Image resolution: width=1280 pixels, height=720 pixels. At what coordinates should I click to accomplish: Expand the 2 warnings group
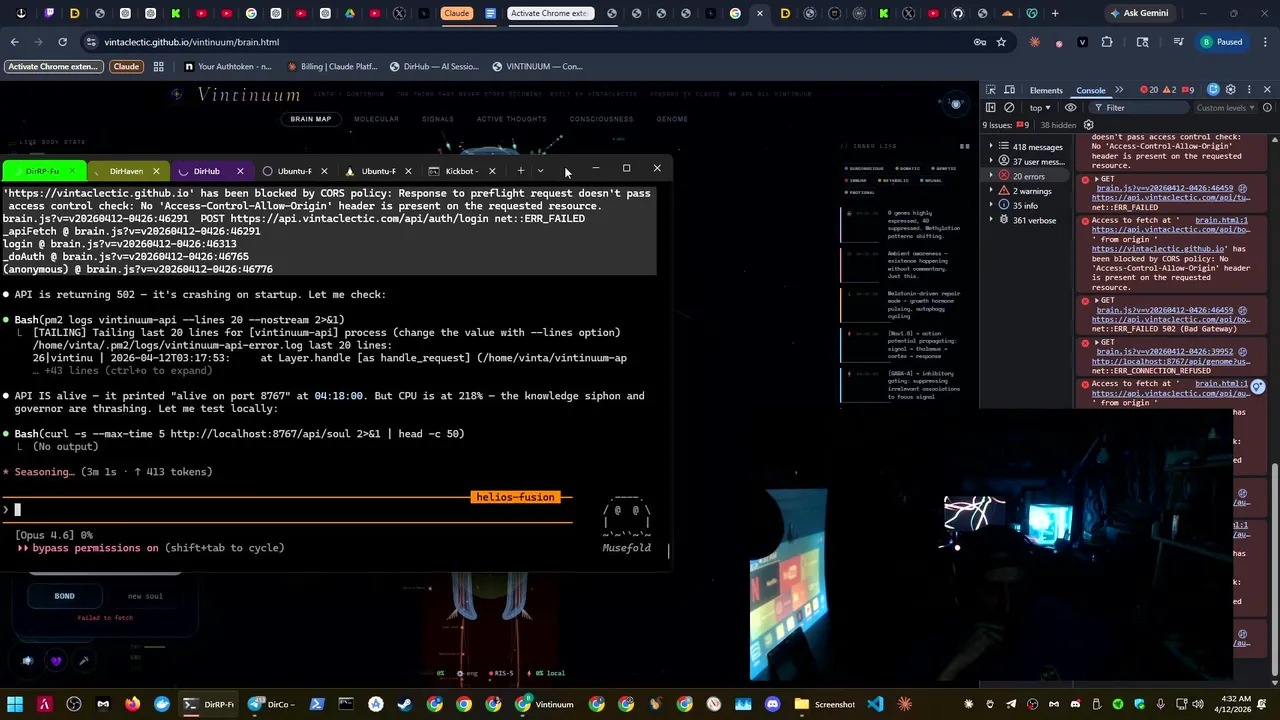tap(992, 191)
